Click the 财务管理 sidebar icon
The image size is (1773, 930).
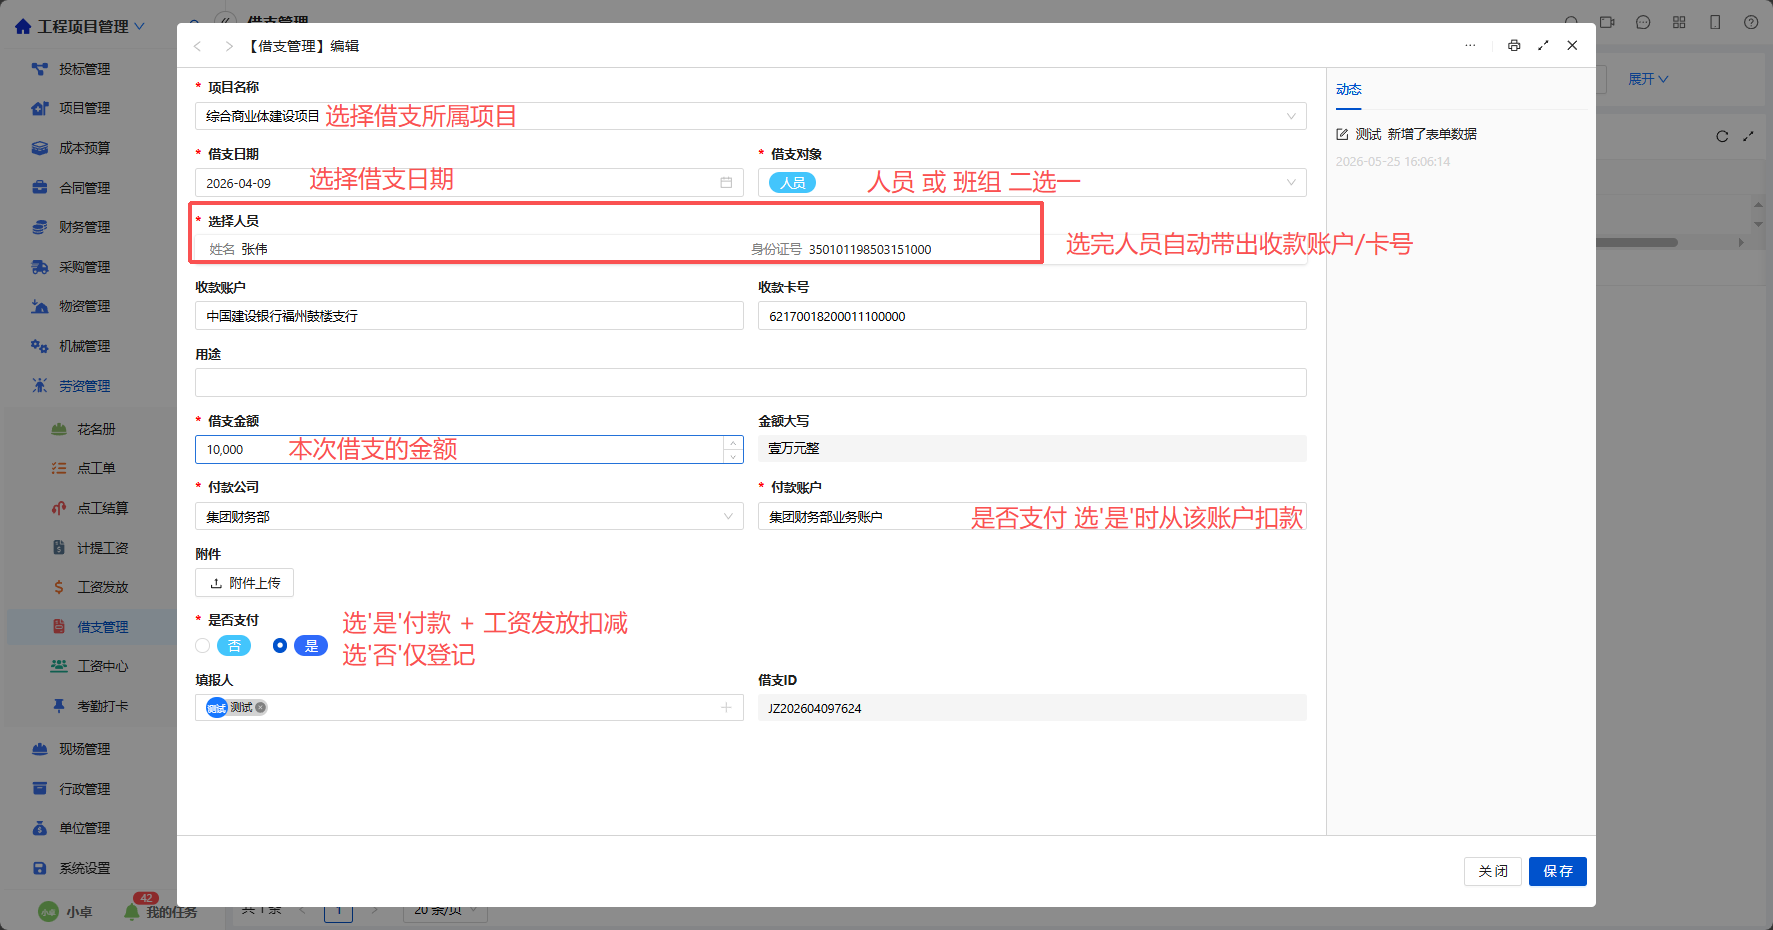coord(40,227)
